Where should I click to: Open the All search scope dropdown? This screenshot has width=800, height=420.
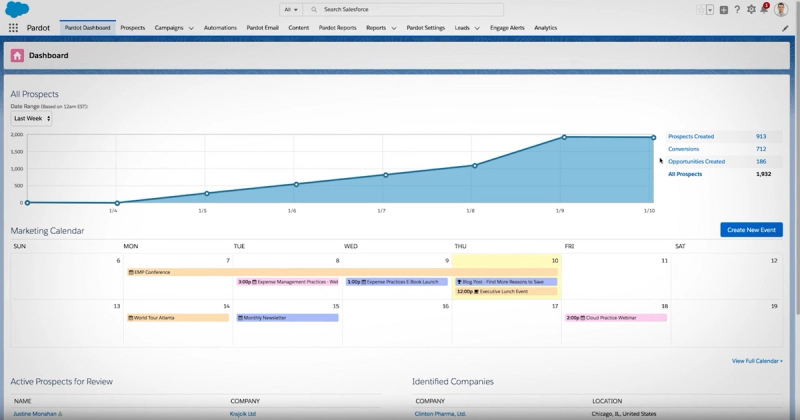tap(291, 9)
